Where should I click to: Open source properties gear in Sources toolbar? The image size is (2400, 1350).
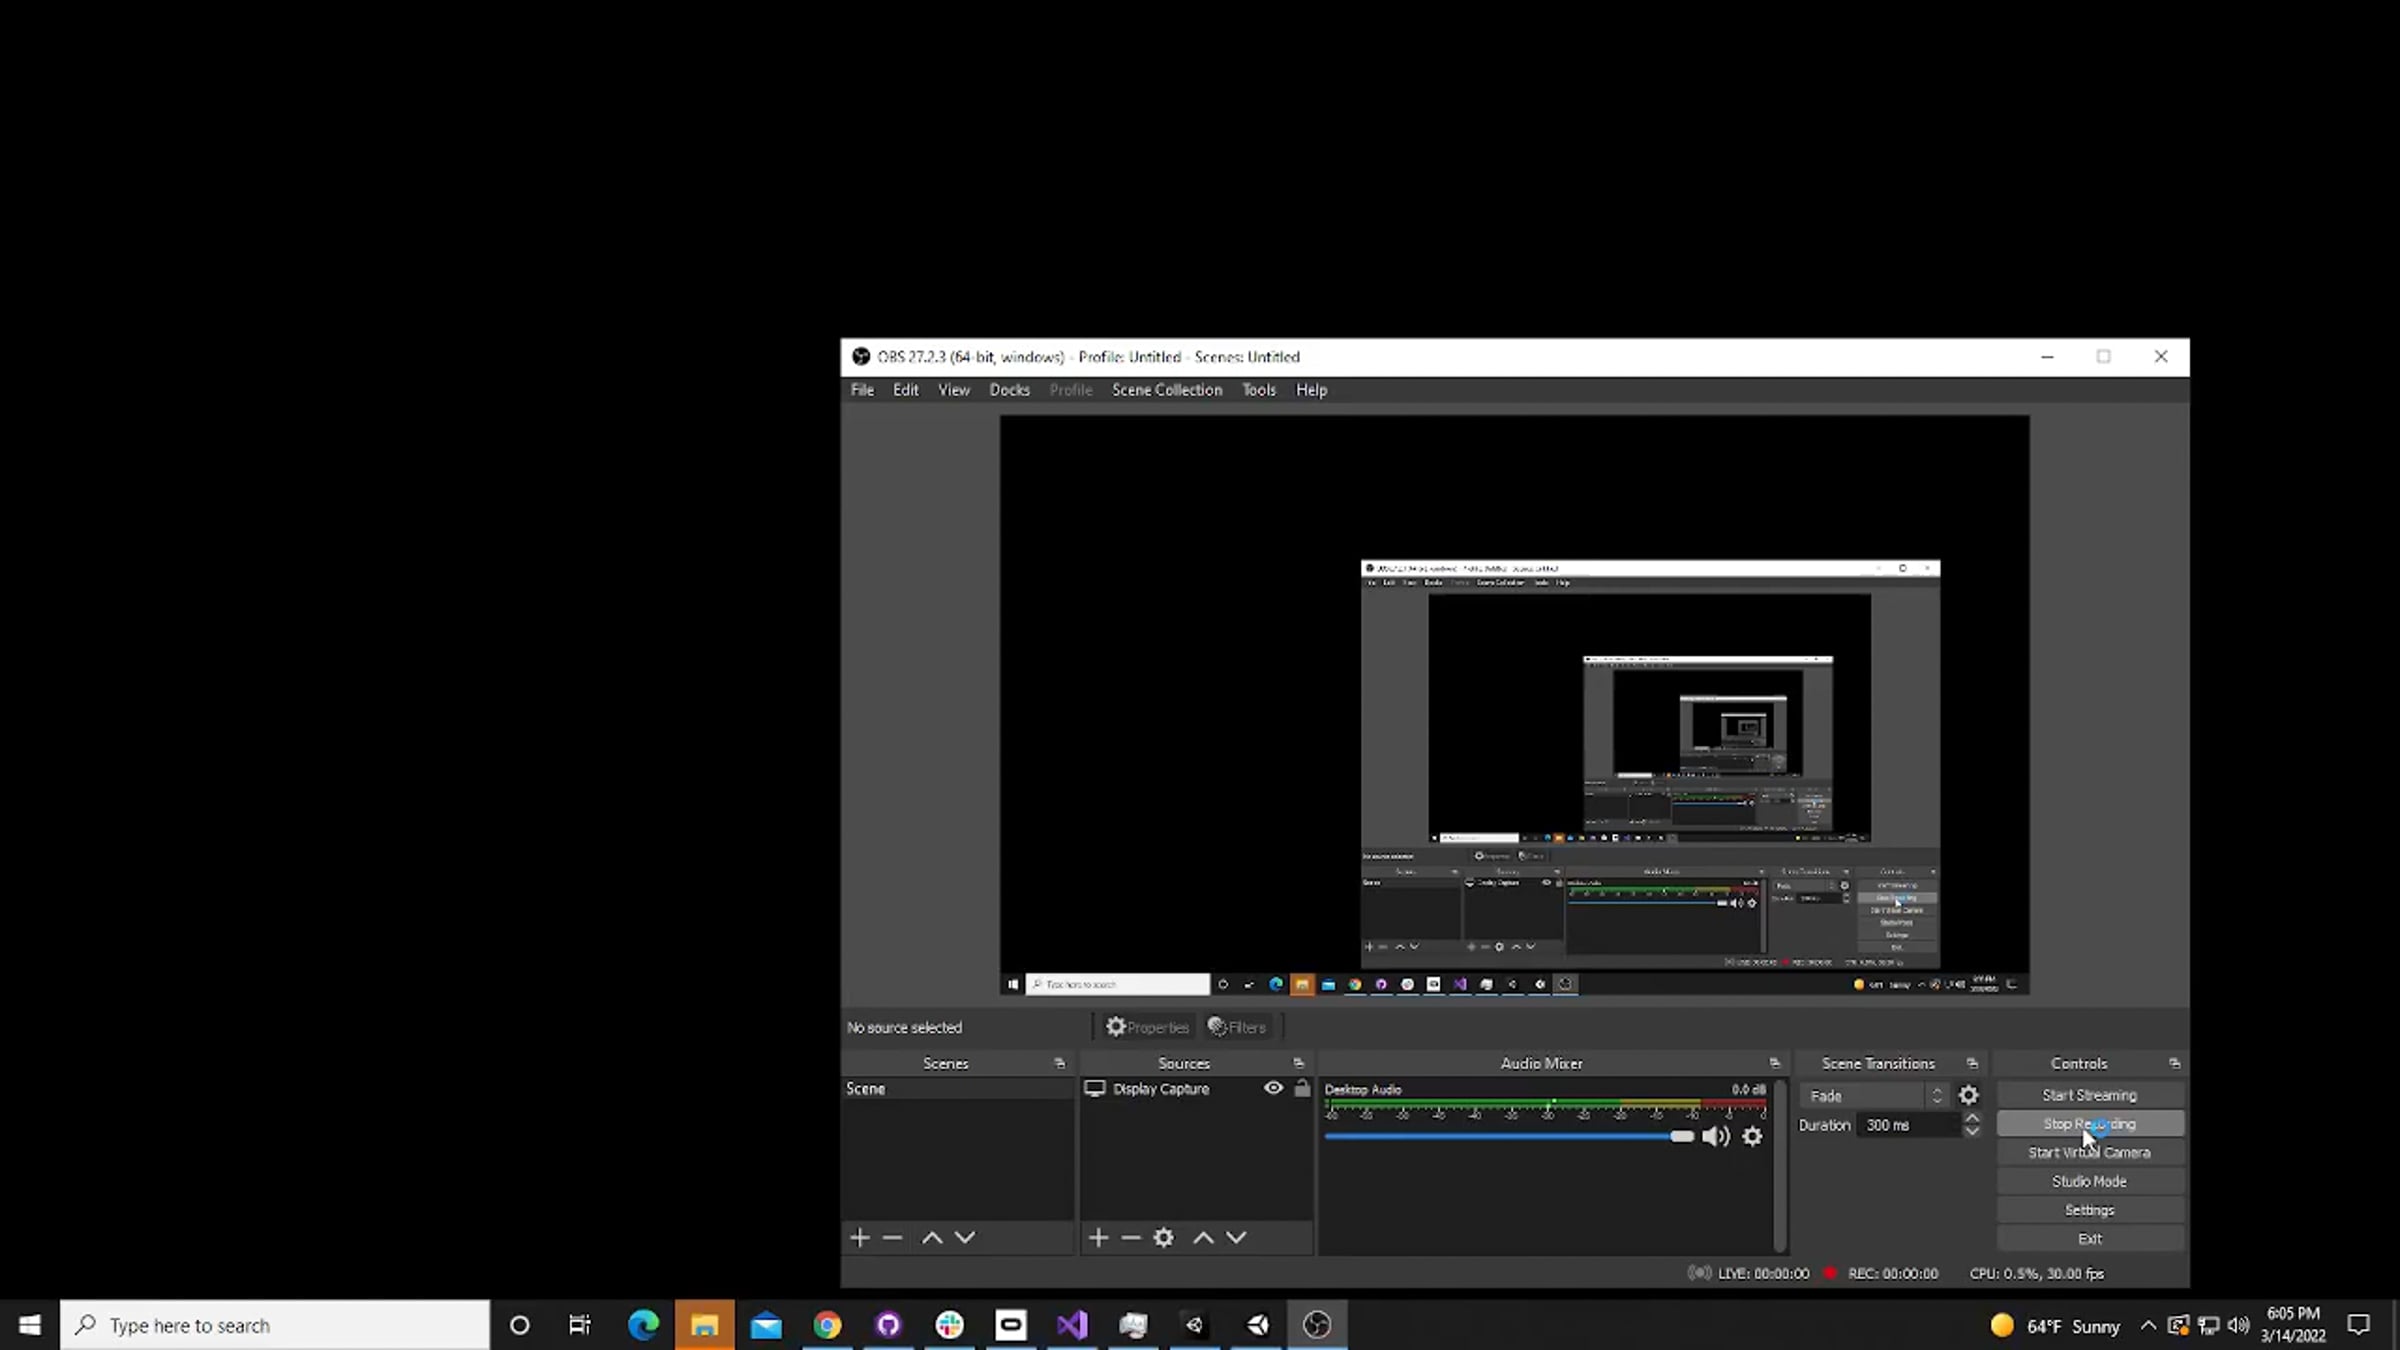(x=1164, y=1238)
